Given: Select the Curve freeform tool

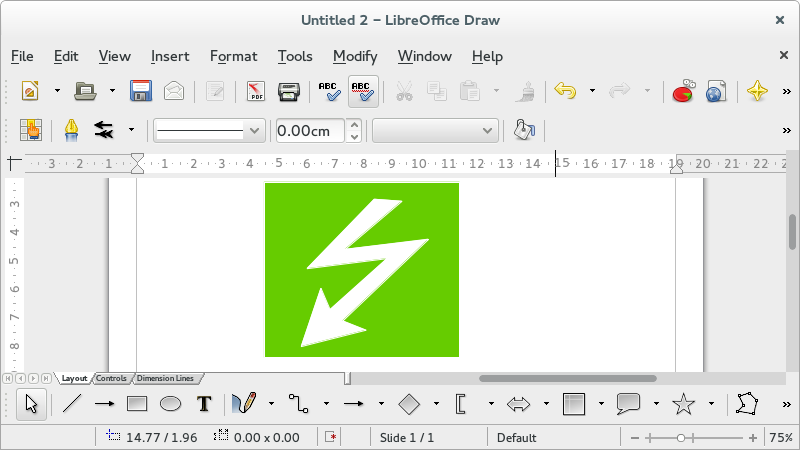Looking at the screenshot, I should [x=244, y=404].
